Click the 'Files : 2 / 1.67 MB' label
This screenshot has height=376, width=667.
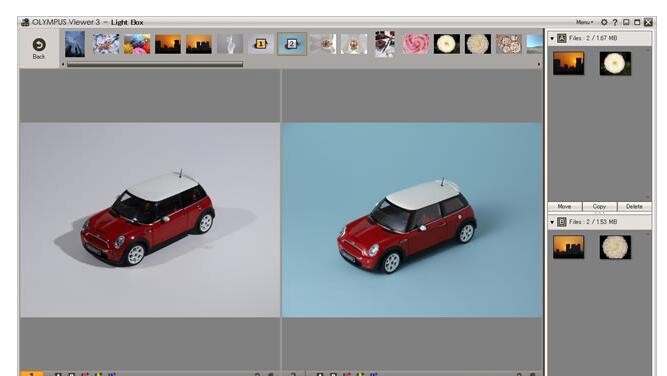[x=593, y=38]
